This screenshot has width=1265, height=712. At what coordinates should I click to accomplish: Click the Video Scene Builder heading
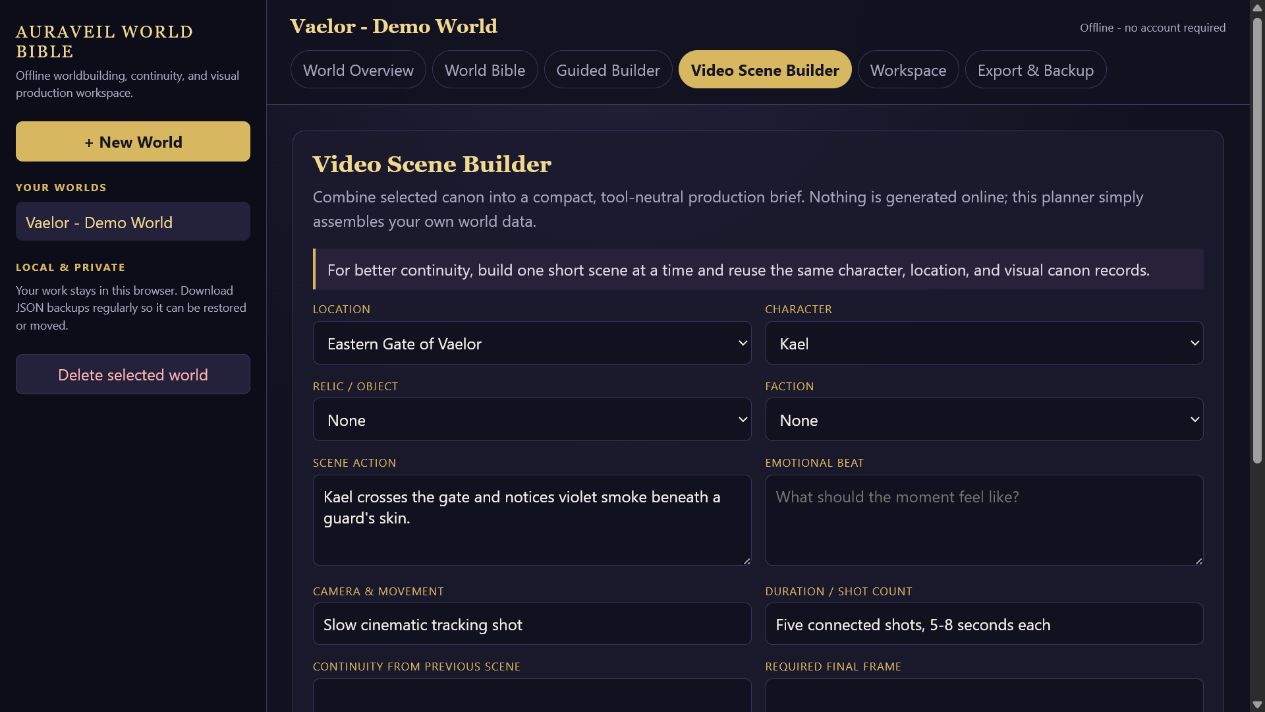(x=432, y=164)
